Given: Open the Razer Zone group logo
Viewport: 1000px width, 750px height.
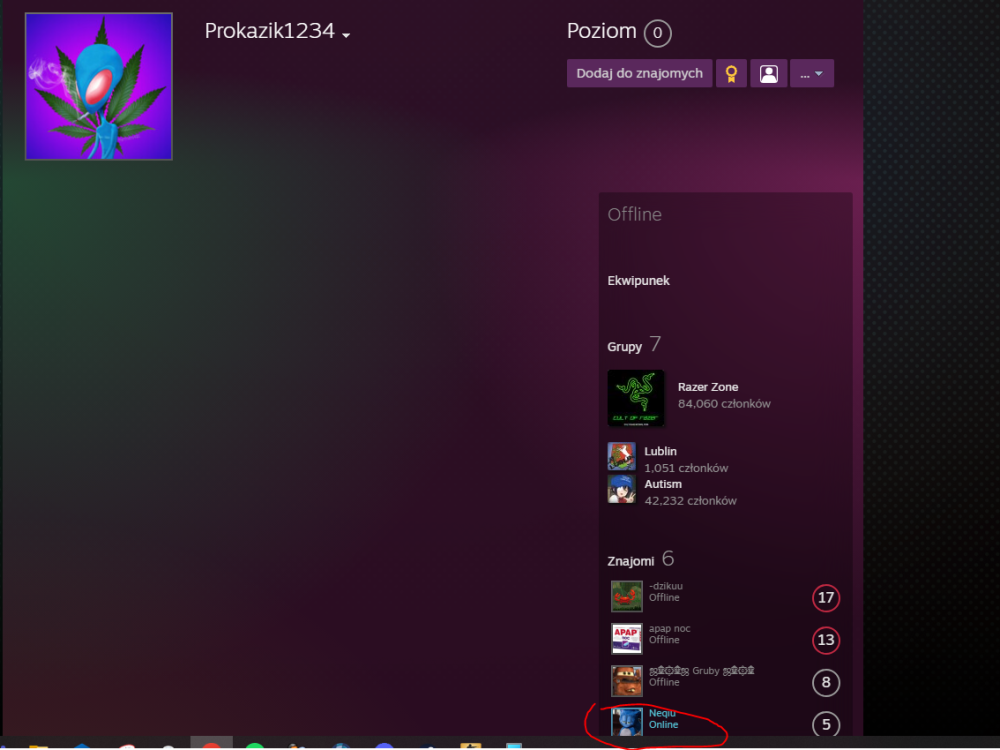Looking at the screenshot, I should [635, 398].
